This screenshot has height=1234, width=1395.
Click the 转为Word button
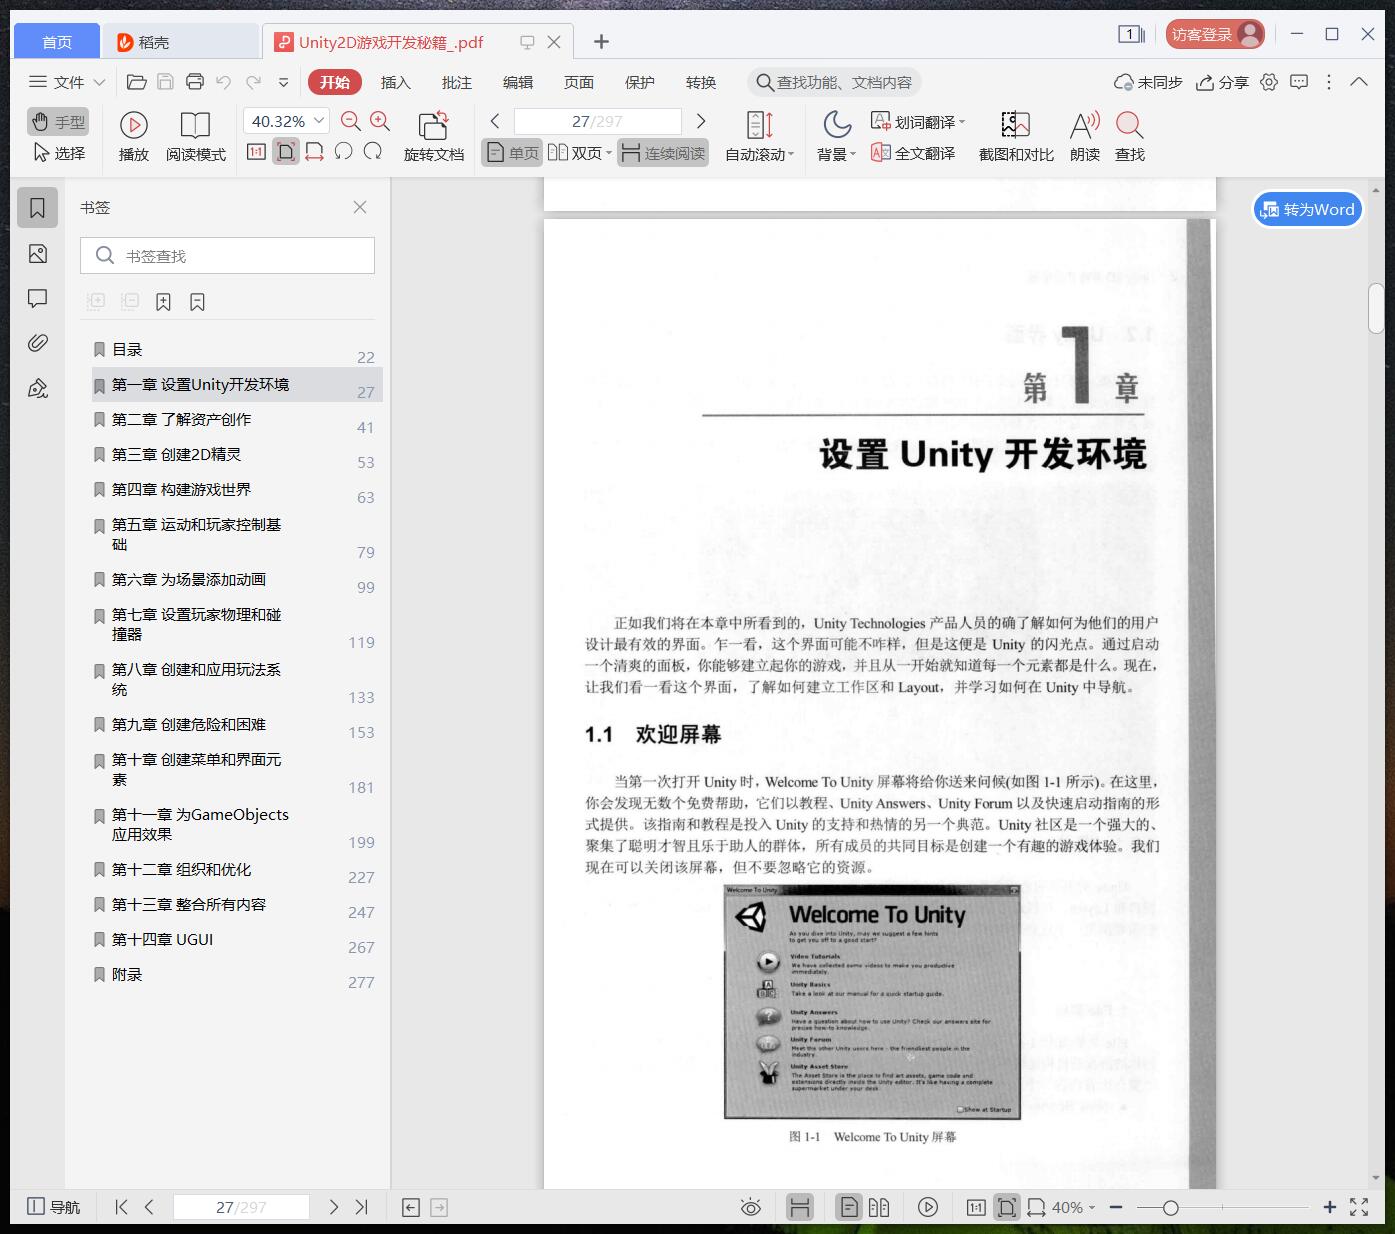[x=1308, y=209]
